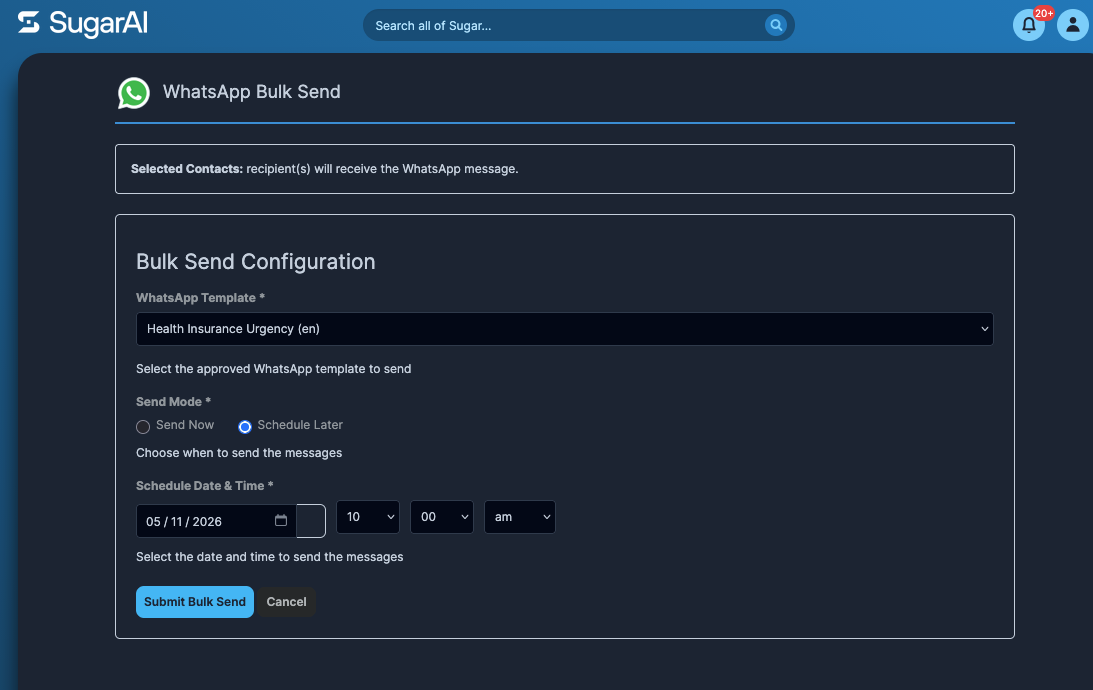Click the 20+ notification badge

(1044, 14)
